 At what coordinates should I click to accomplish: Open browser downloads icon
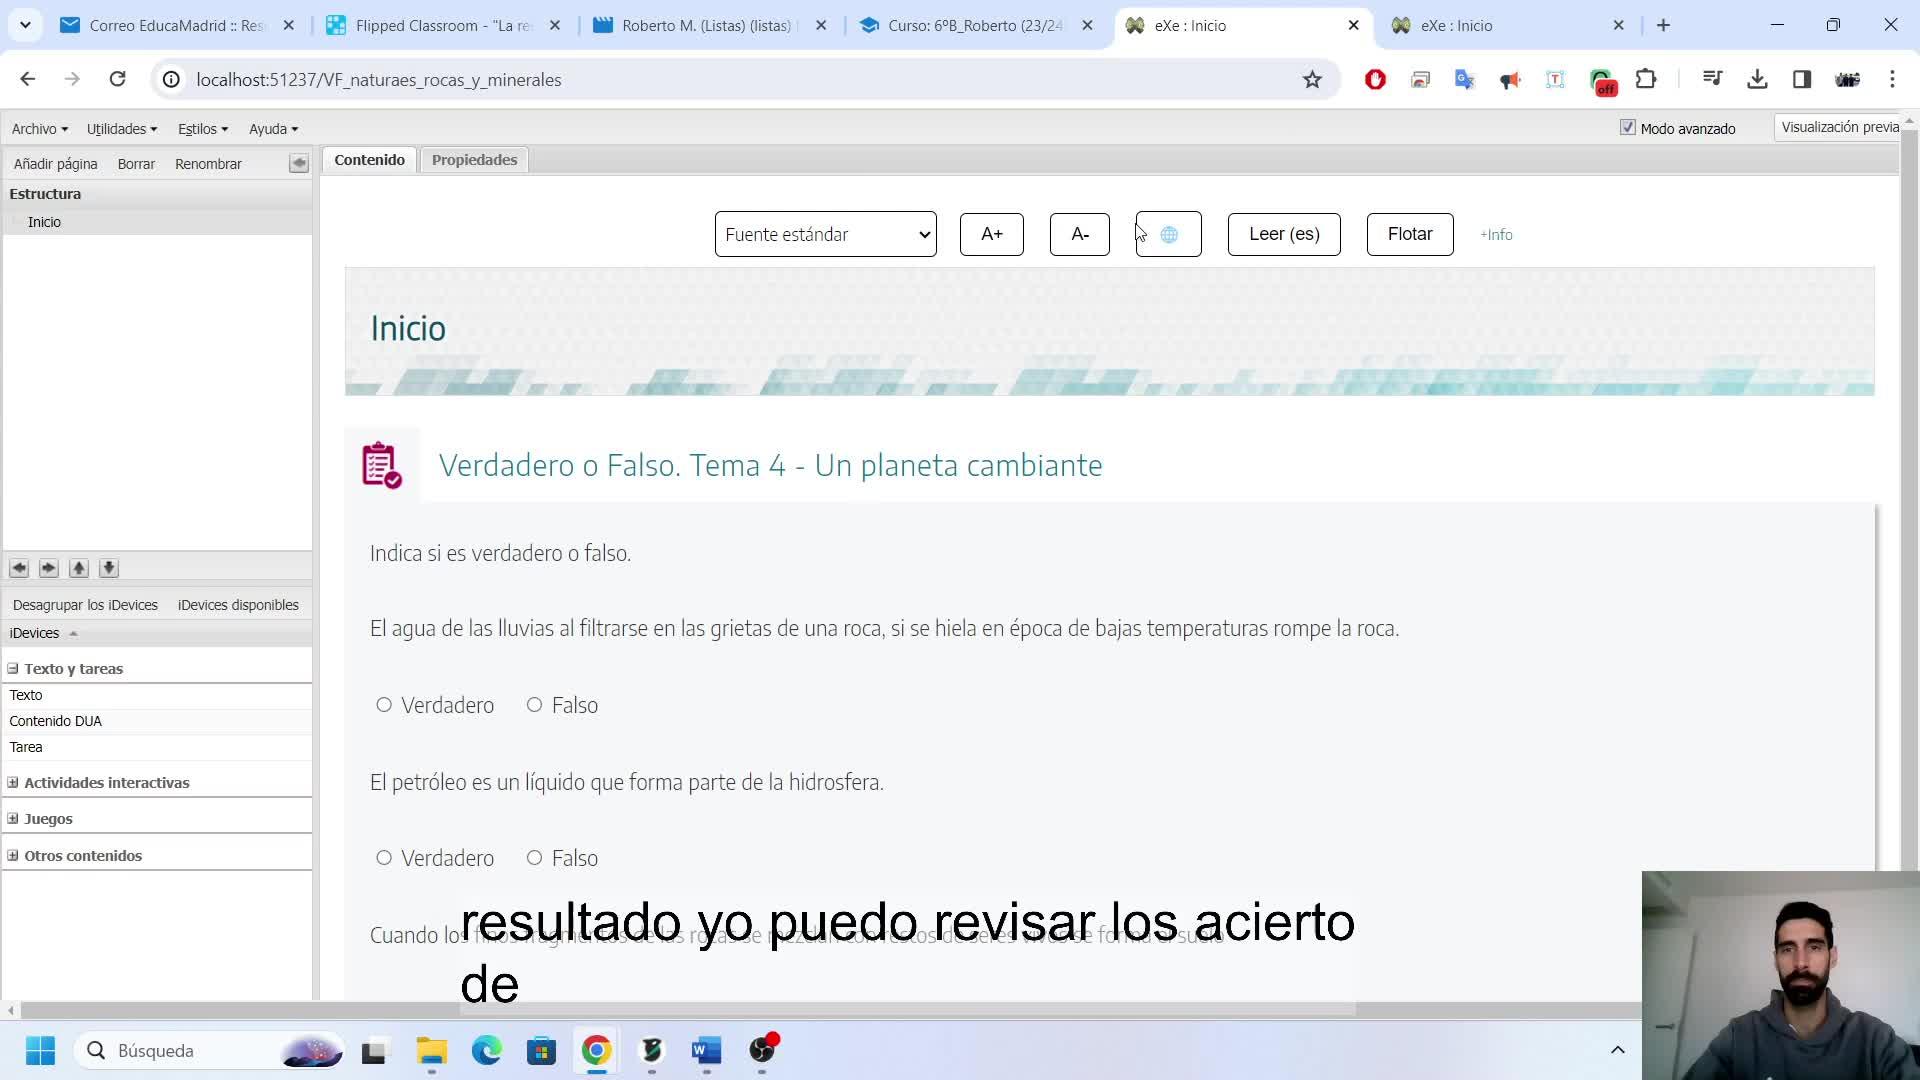tap(1757, 80)
